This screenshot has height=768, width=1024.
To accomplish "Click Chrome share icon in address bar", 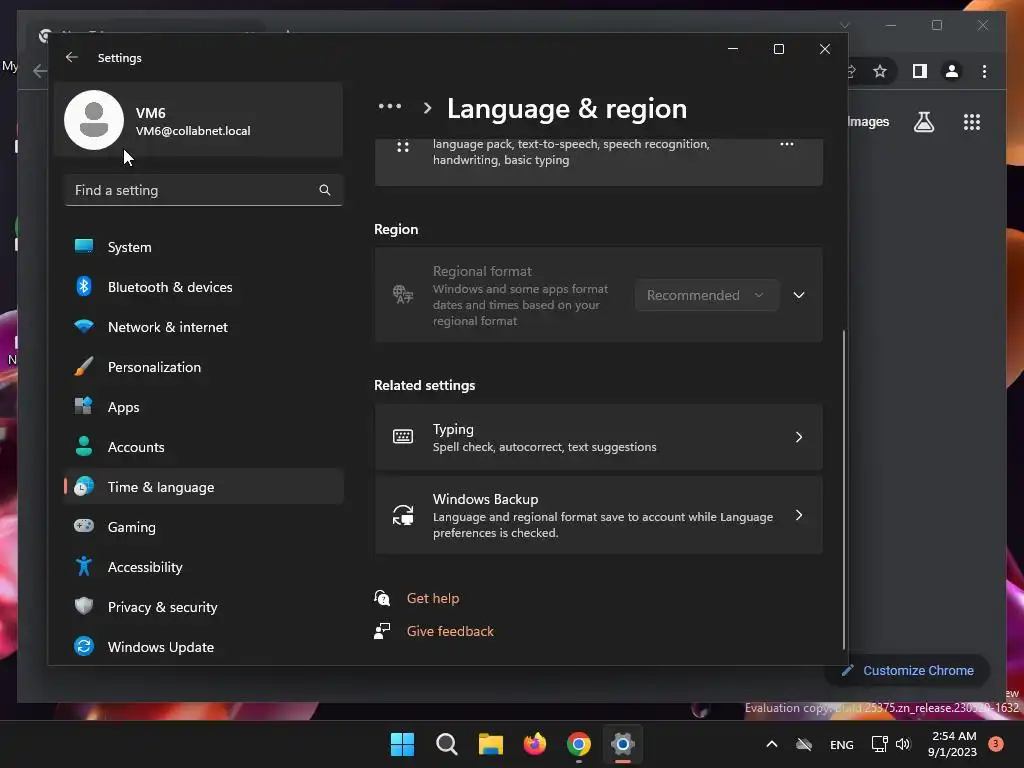I will click(x=851, y=71).
